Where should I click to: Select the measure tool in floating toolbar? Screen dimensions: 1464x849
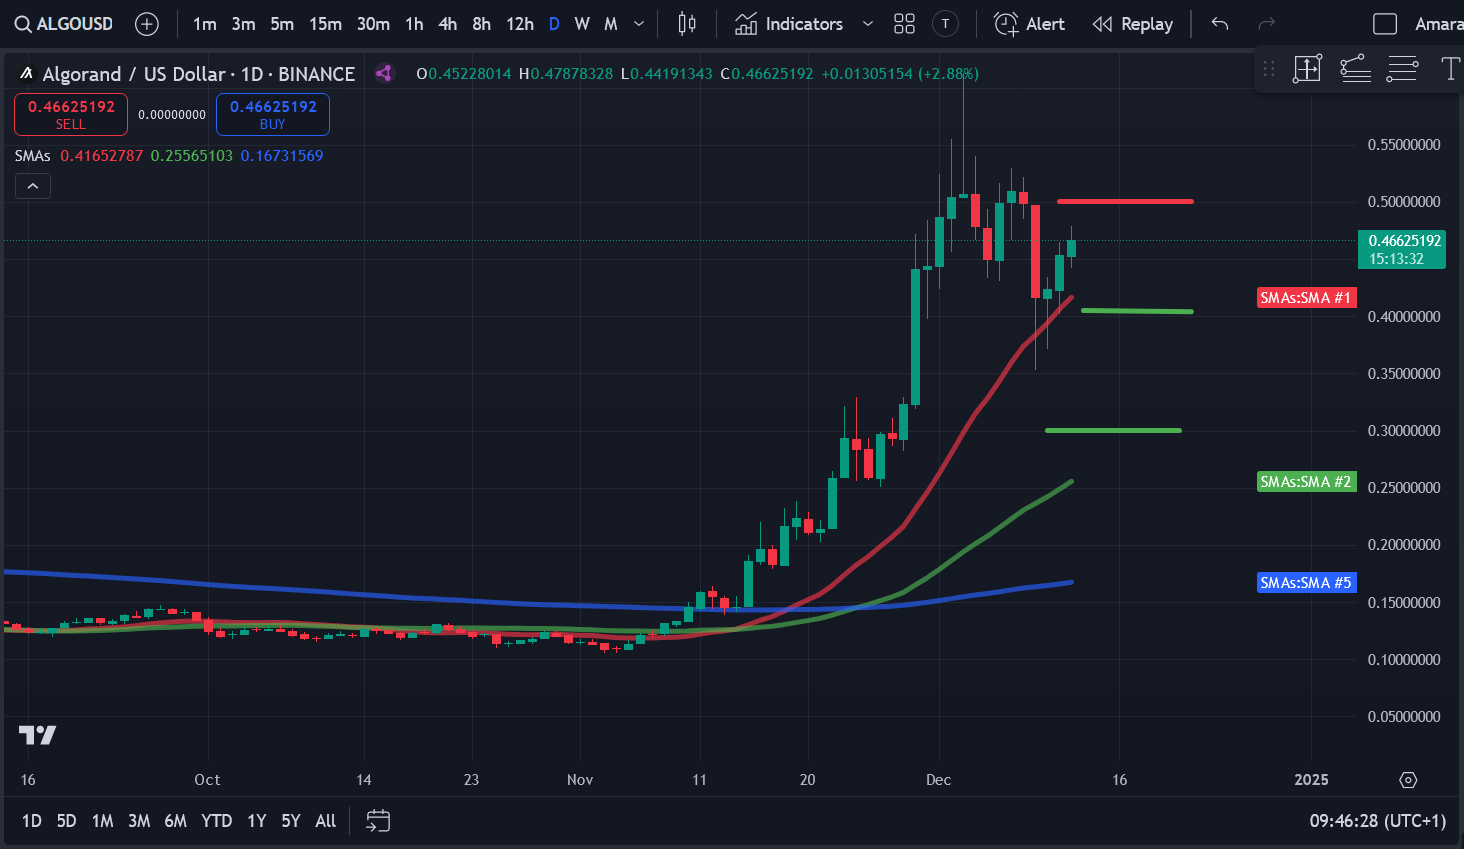click(1307, 69)
